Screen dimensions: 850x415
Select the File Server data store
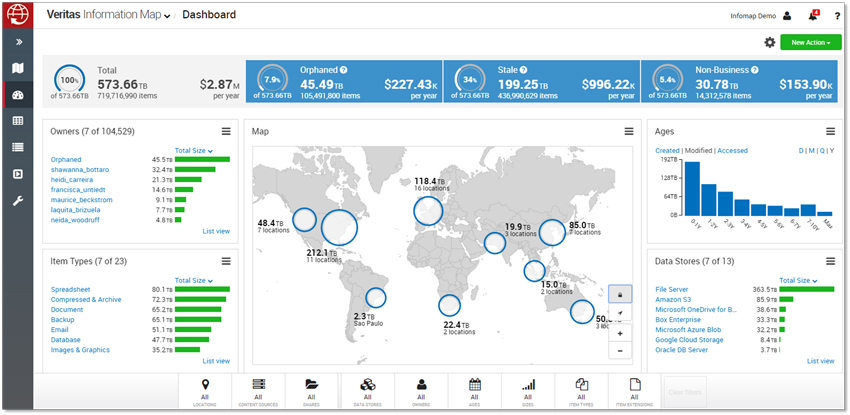point(672,289)
